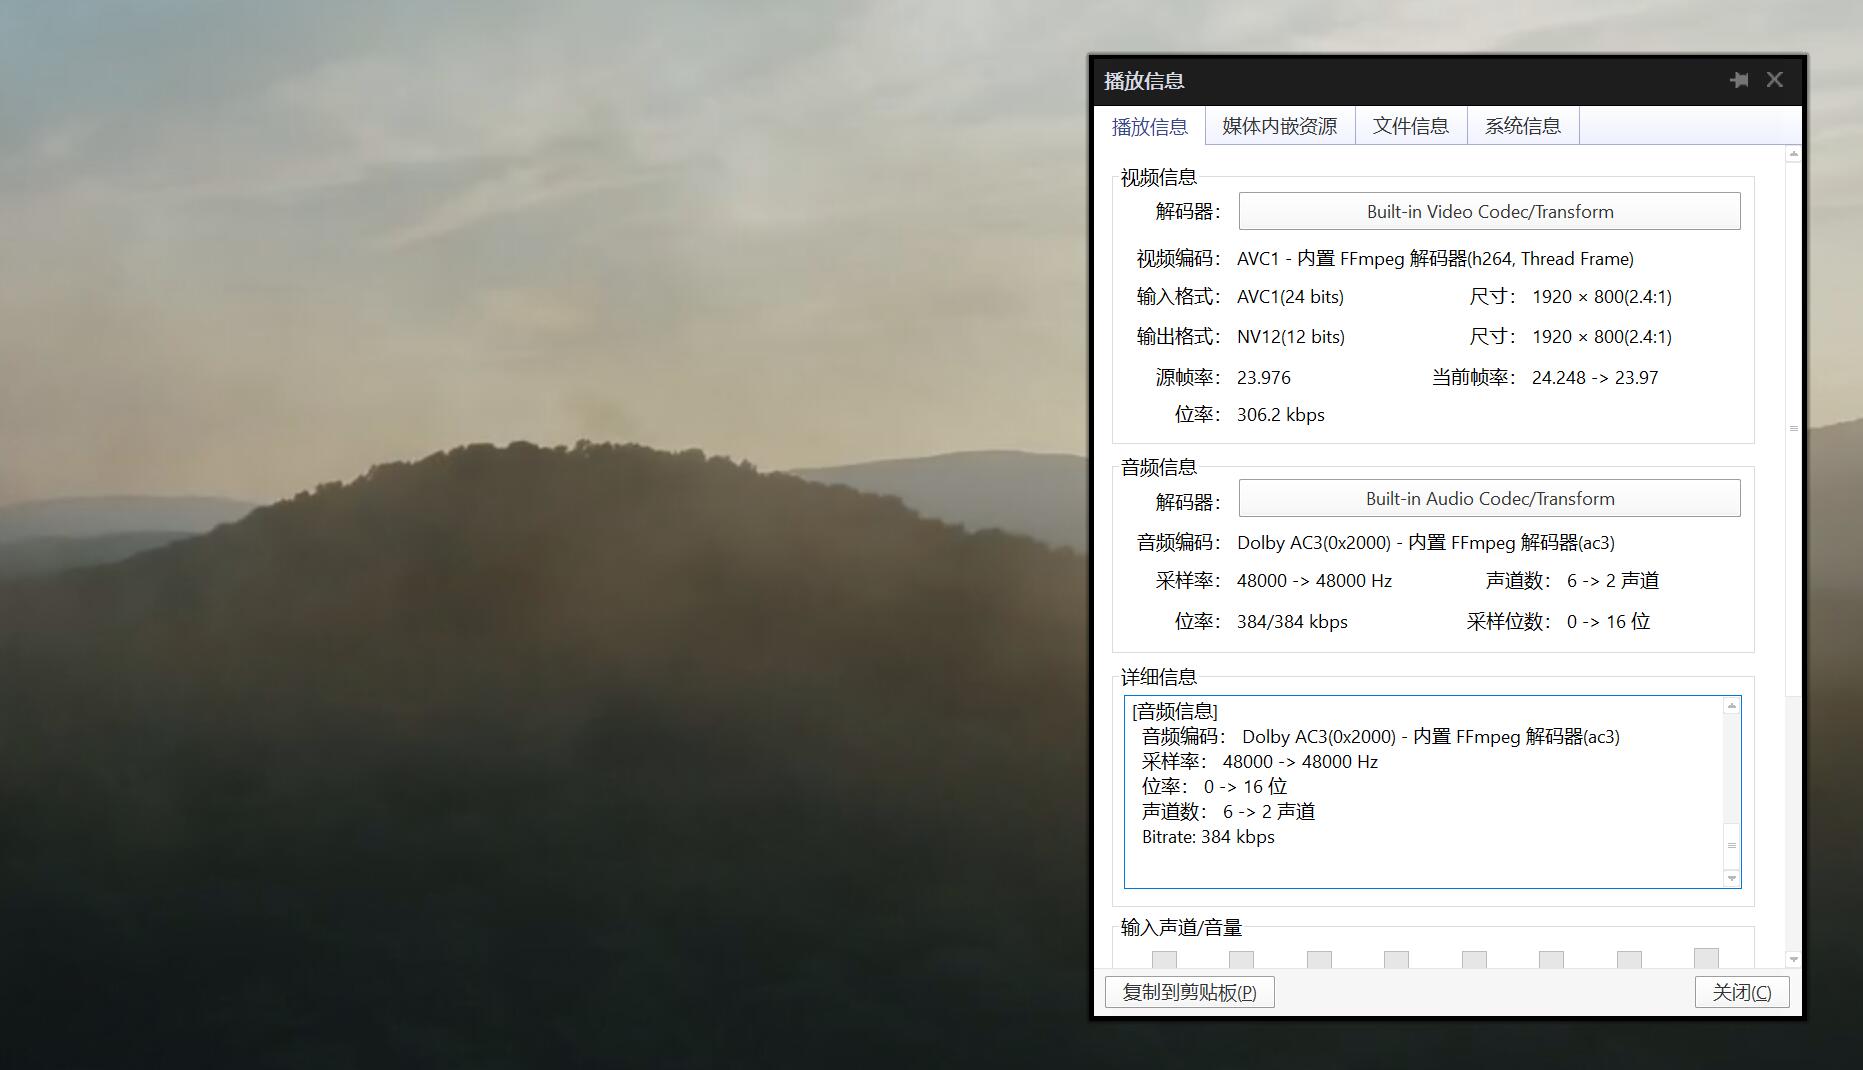The width and height of the screenshot is (1863, 1070).
Task: Click the main dialog scrollbar thumb
Action: [1792, 428]
